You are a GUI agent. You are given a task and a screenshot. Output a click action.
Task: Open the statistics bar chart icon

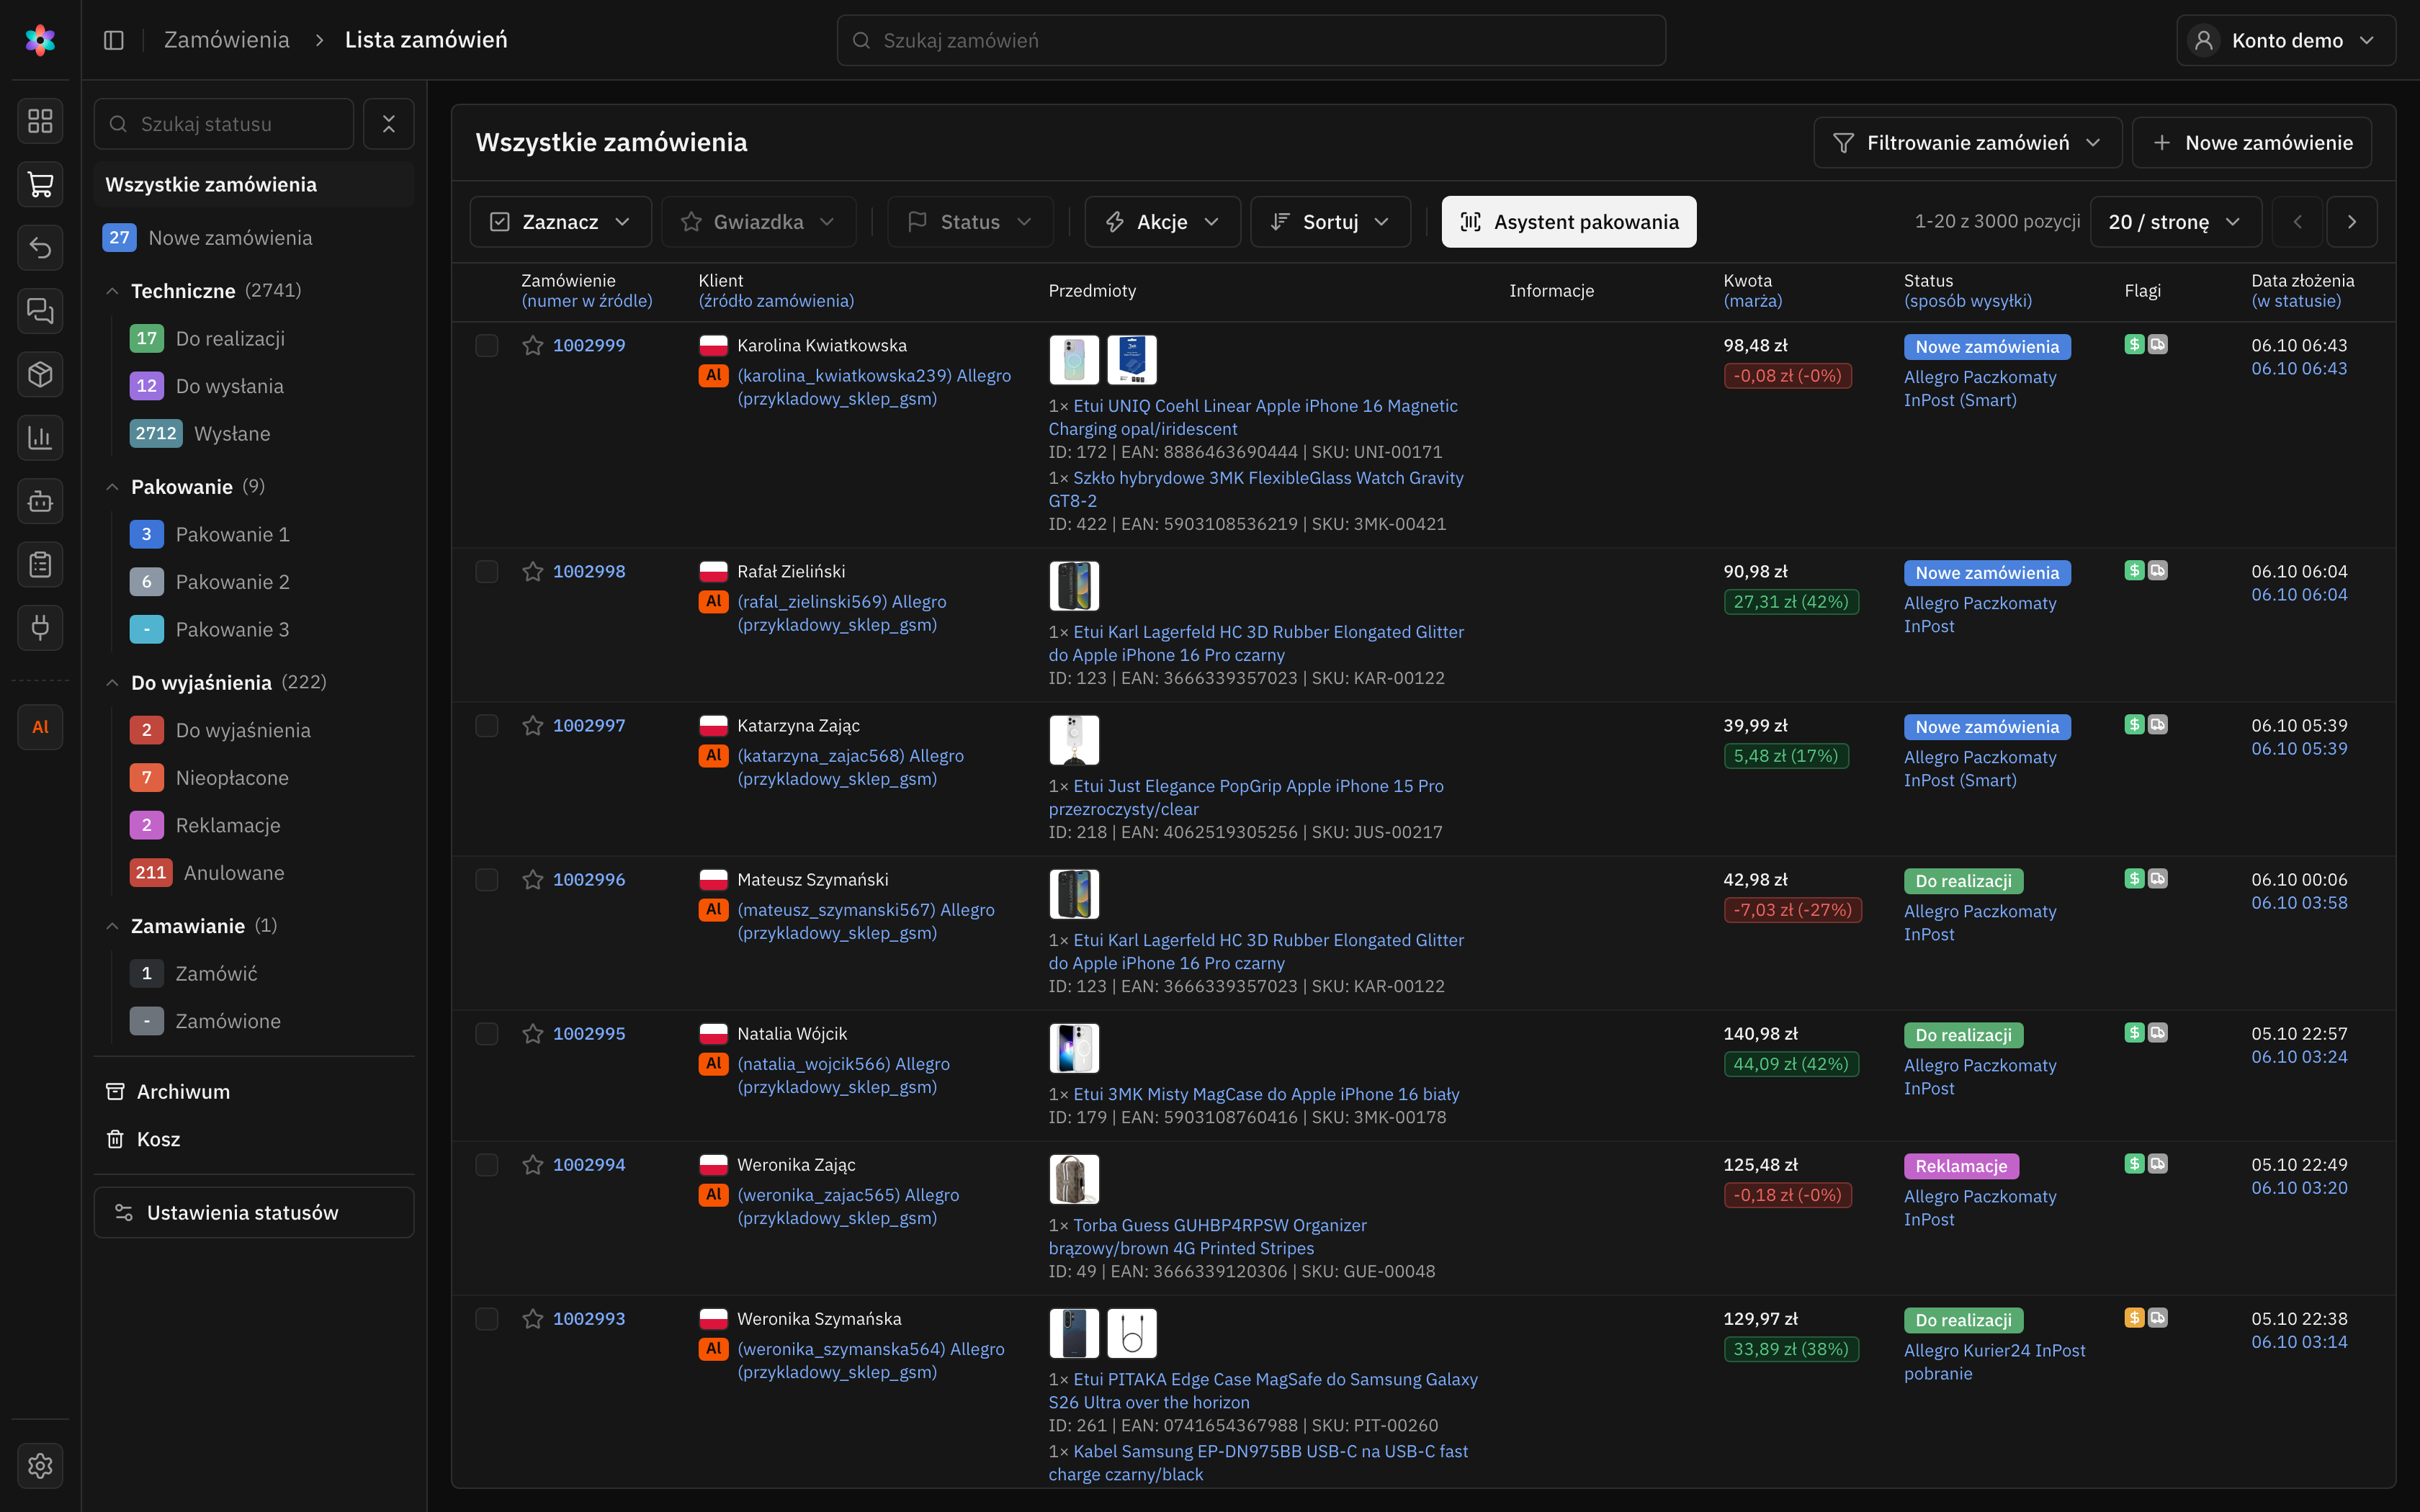40,437
